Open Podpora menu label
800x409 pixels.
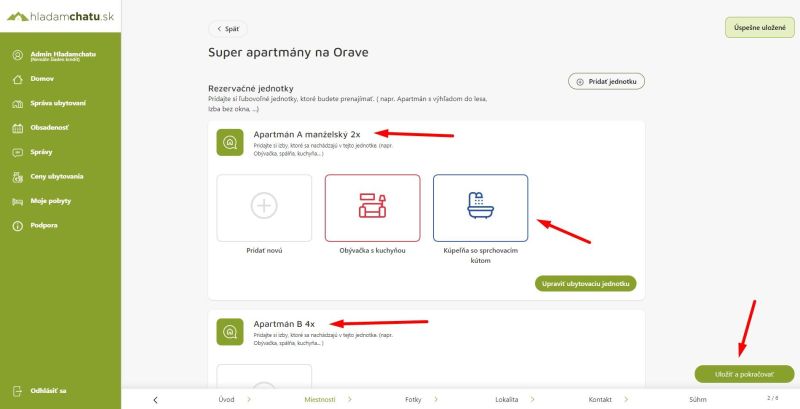pyautogui.click(x=44, y=225)
